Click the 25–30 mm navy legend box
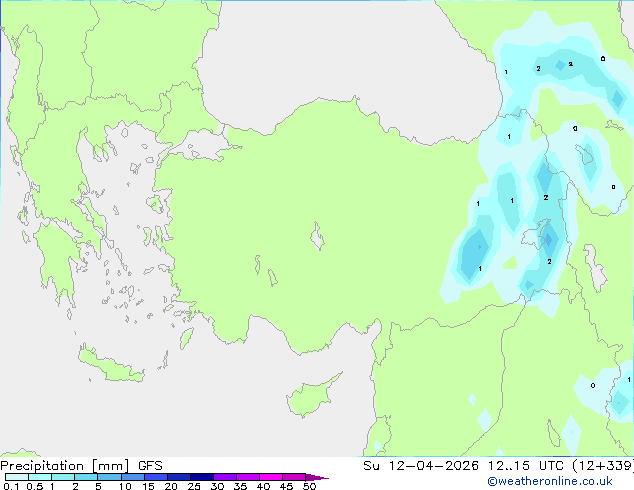Image resolution: width=634 pixels, height=490 pixels. [201, 477]
